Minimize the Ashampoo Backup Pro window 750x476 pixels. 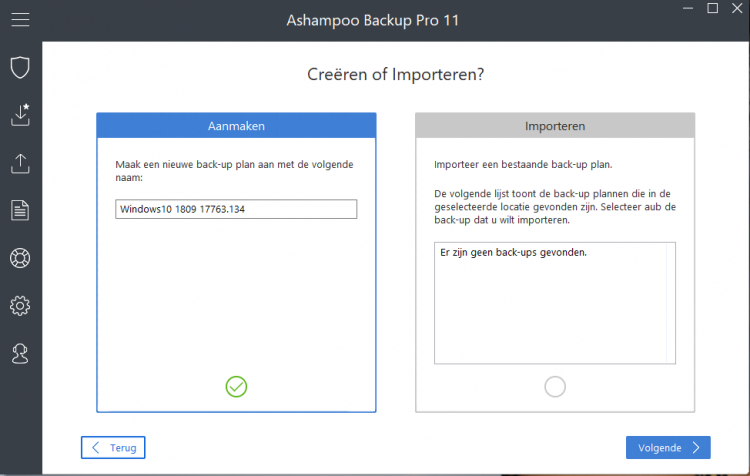pyautogui.click(x=688, y=8)
